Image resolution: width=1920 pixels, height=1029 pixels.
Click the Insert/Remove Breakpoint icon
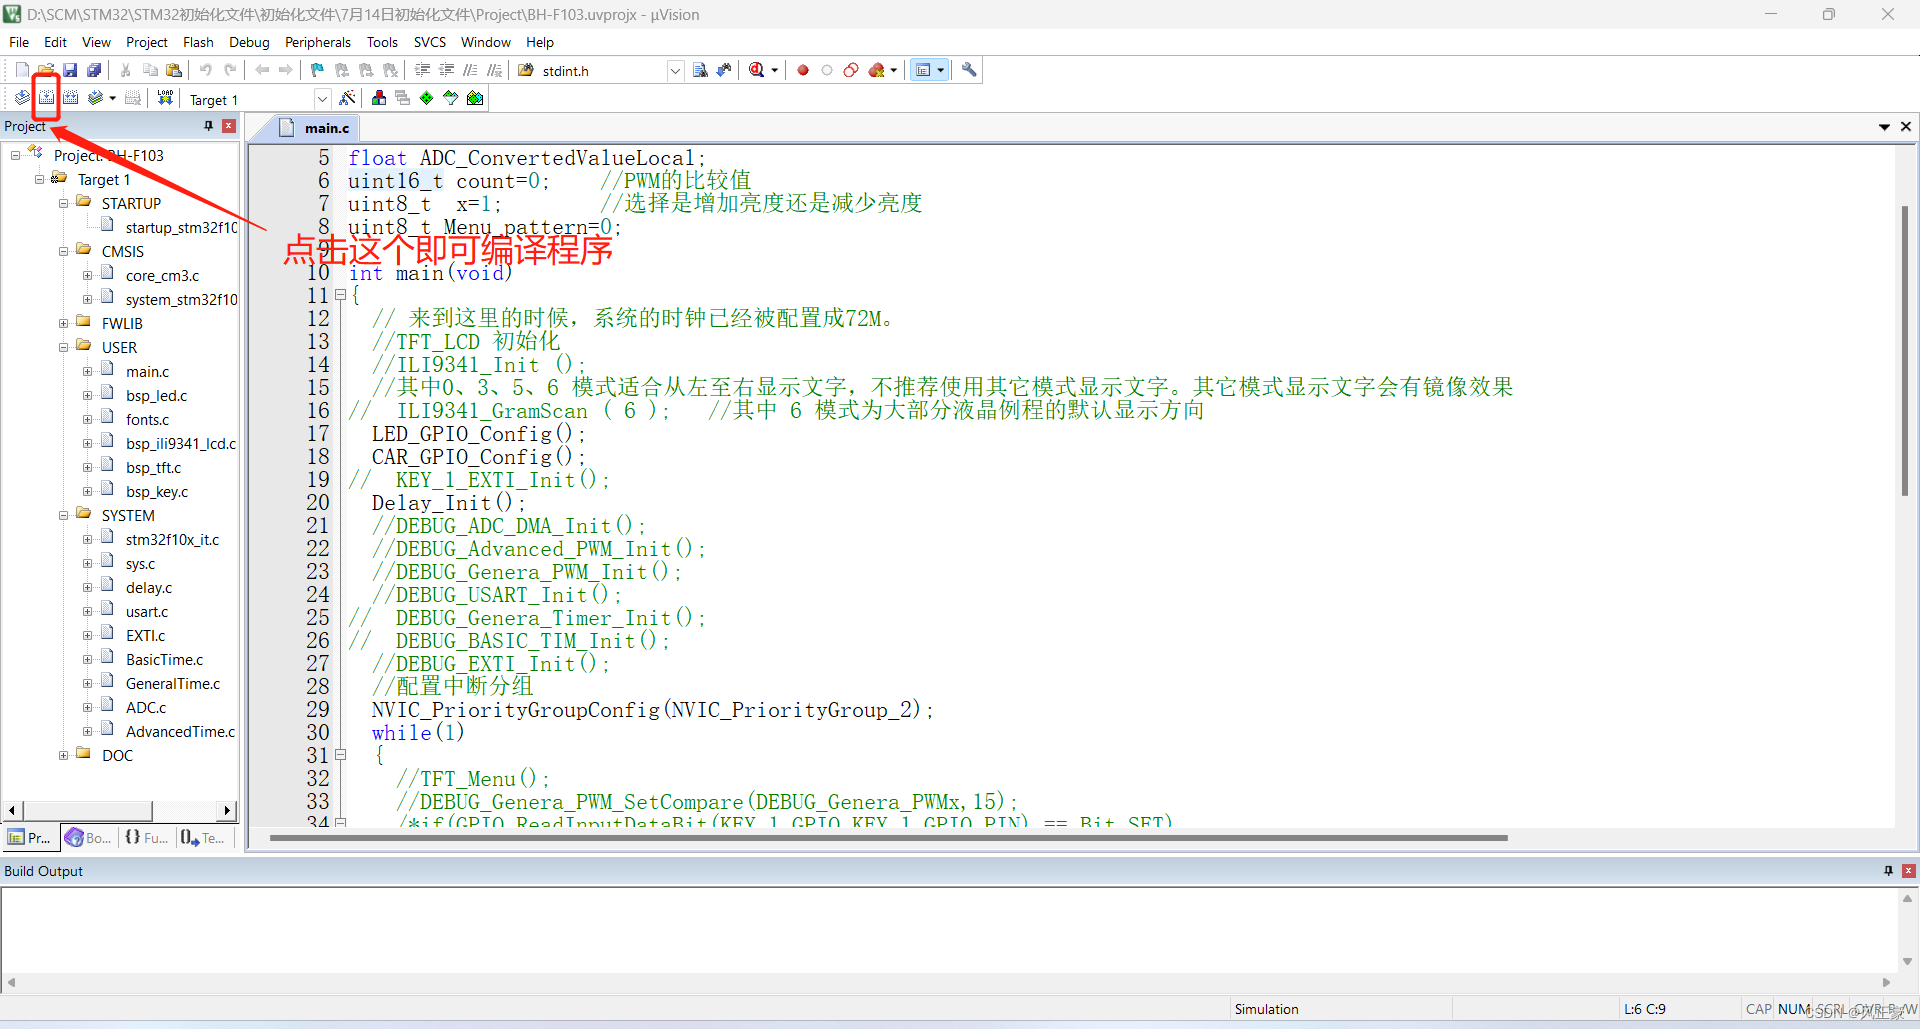click(802, 69)
